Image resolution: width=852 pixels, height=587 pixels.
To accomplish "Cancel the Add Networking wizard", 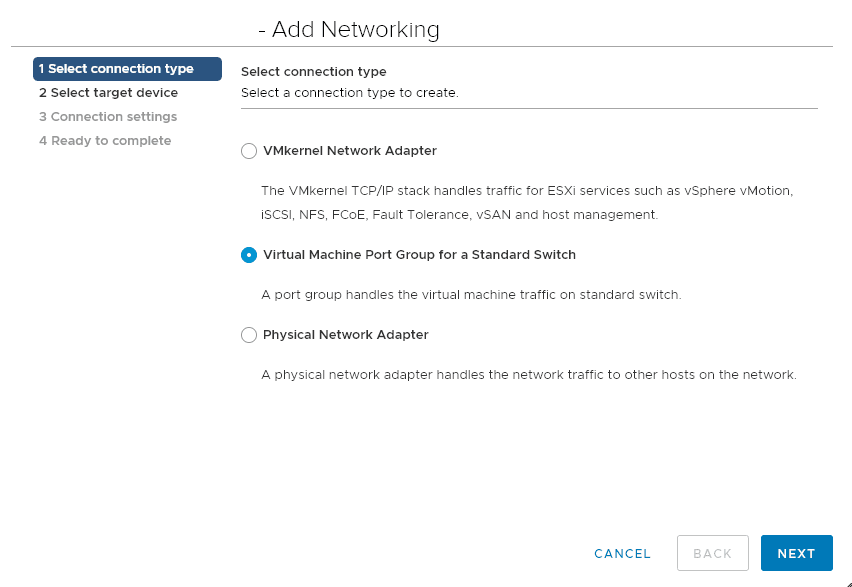I will pos(622,553).
